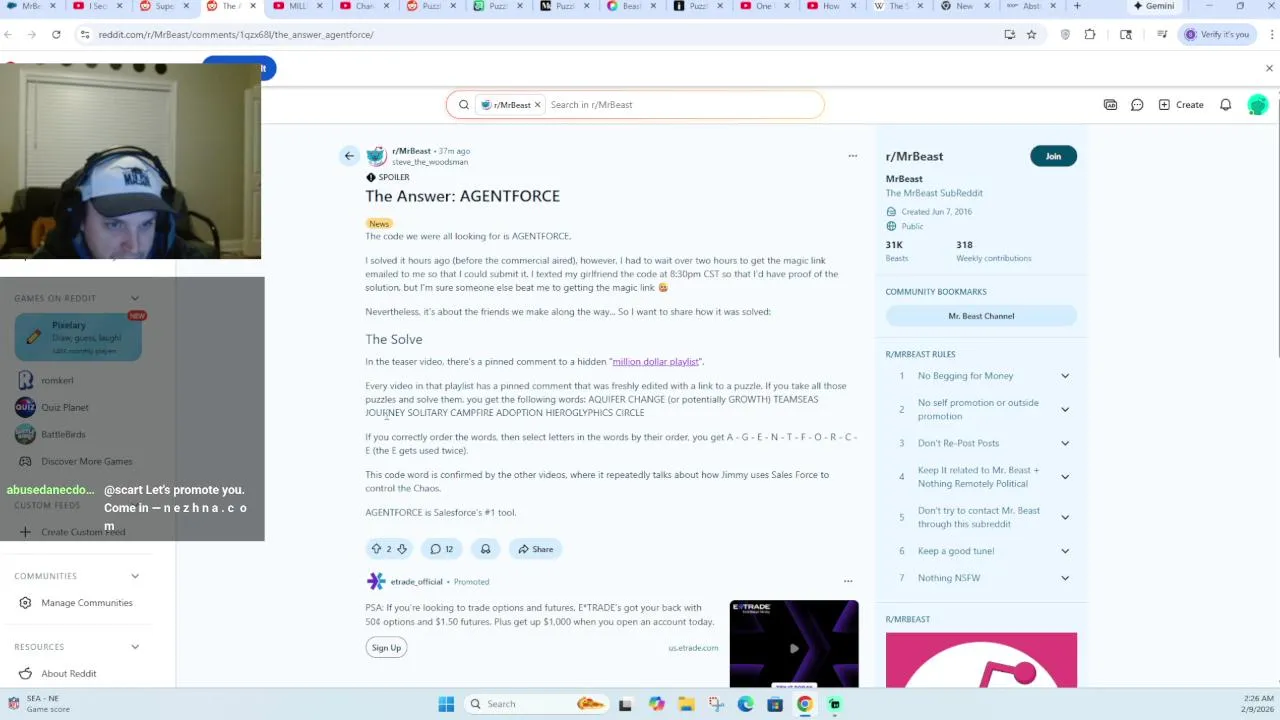Open the post's three-dot options menu
Image resolution: width=1280 pixels, height=720 pixels.
pyautogui.click(x=852, y=156)
